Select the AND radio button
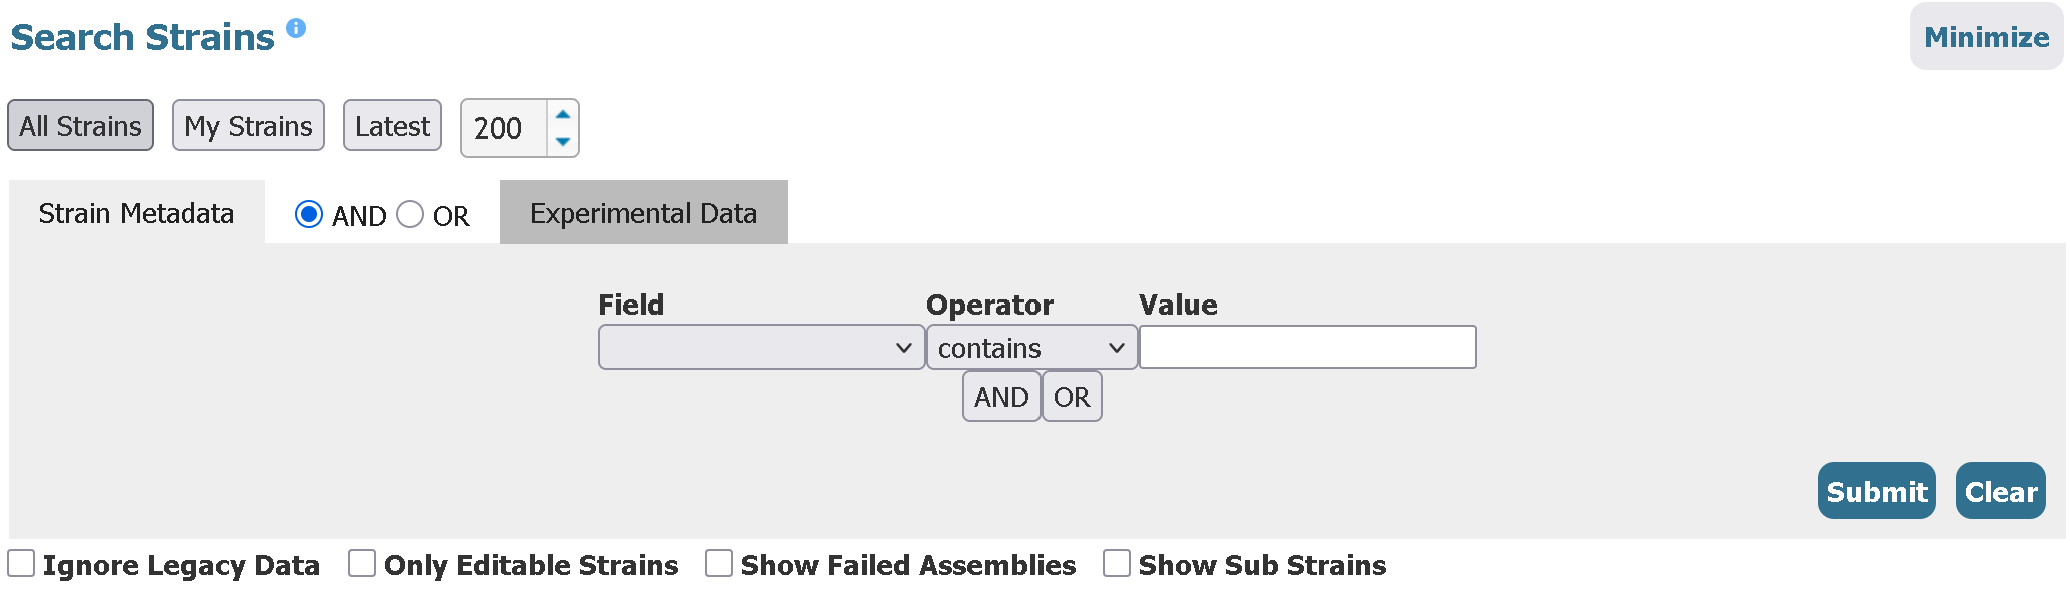 (309, 214)
